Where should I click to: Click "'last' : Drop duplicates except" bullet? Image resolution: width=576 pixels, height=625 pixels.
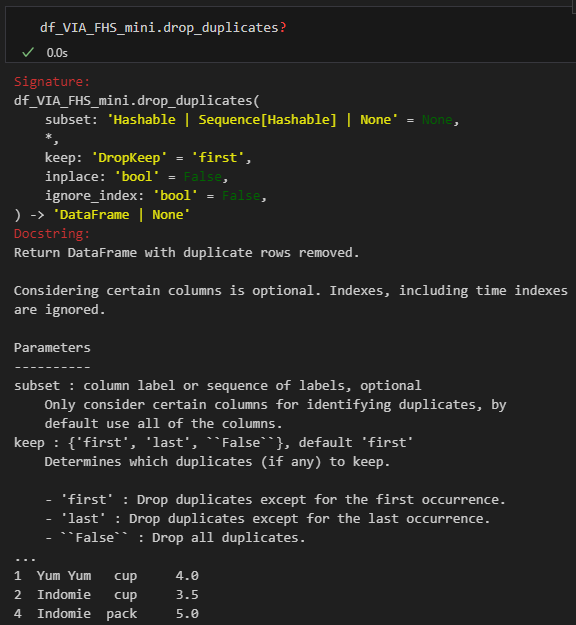(x=267, y=519)
